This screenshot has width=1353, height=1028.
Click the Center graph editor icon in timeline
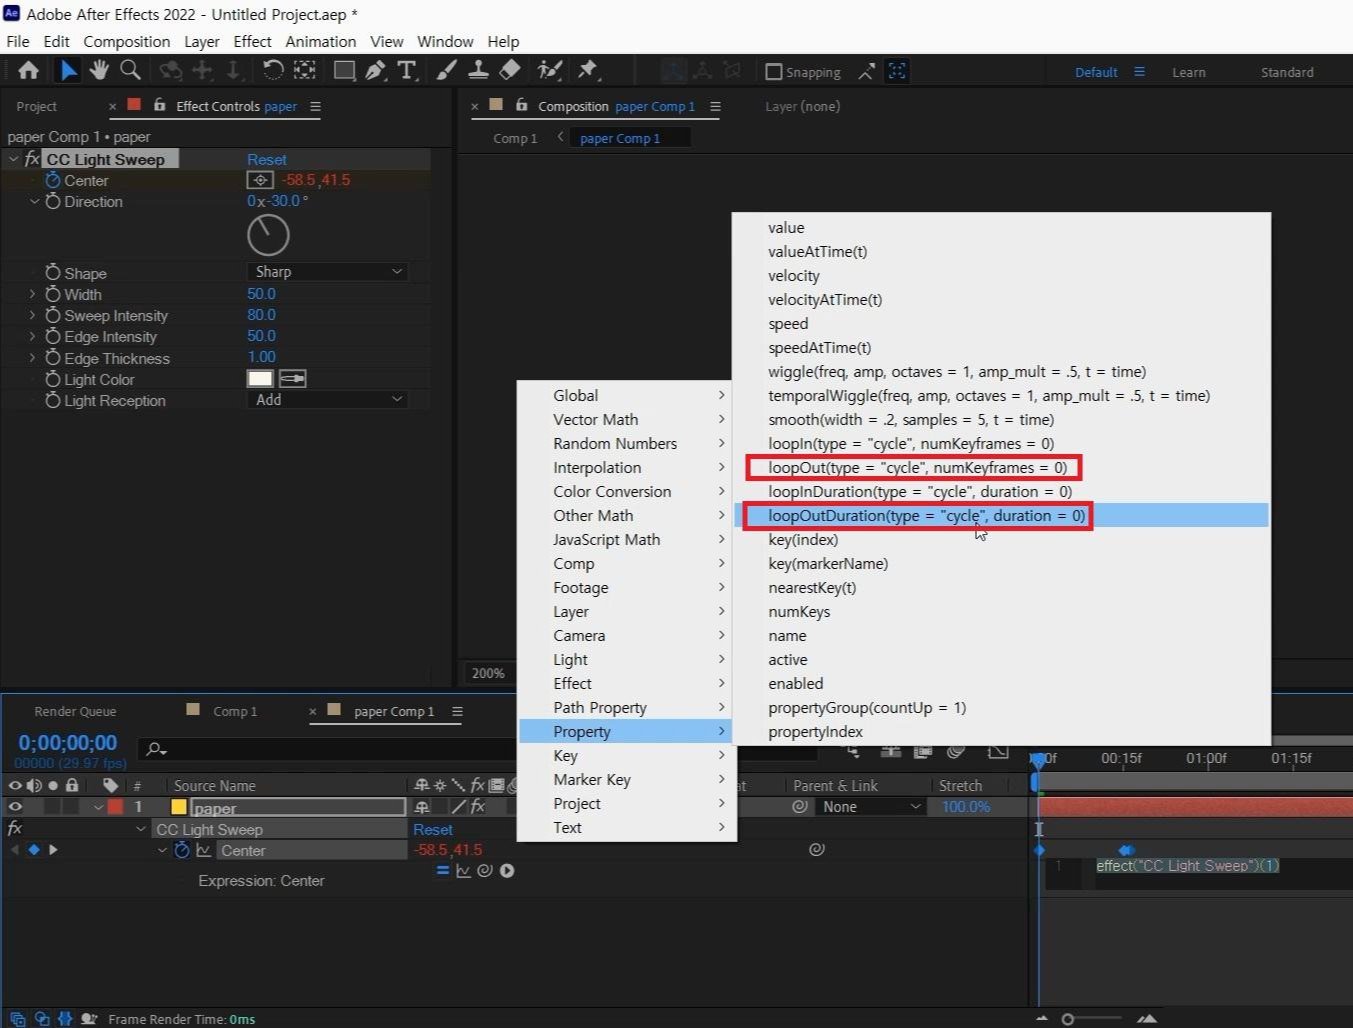click(x=204, y=850)
